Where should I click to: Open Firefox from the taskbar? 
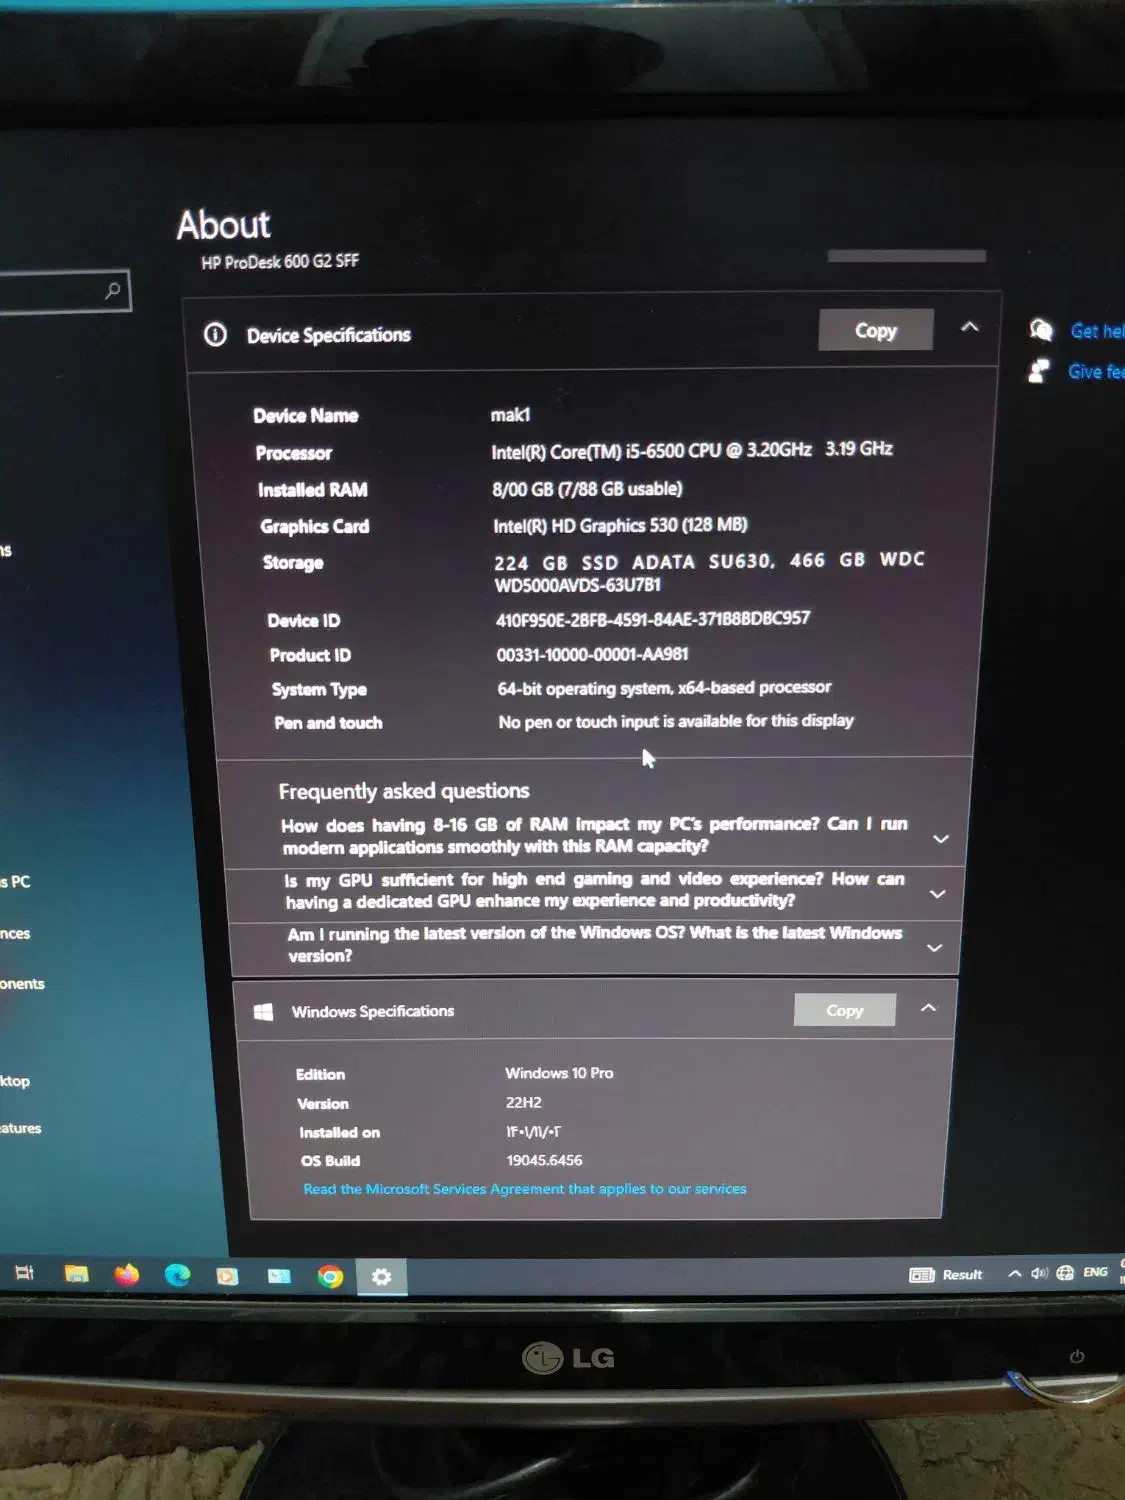(127, 1274)
